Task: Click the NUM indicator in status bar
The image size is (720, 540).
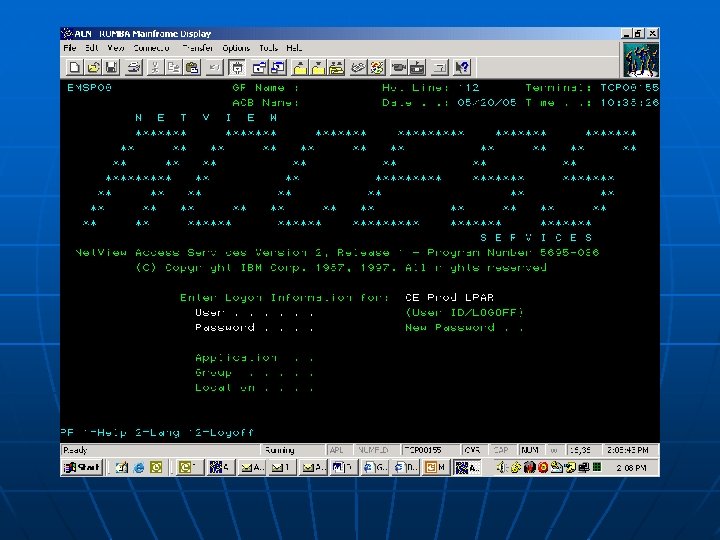Action: (530, 450)
